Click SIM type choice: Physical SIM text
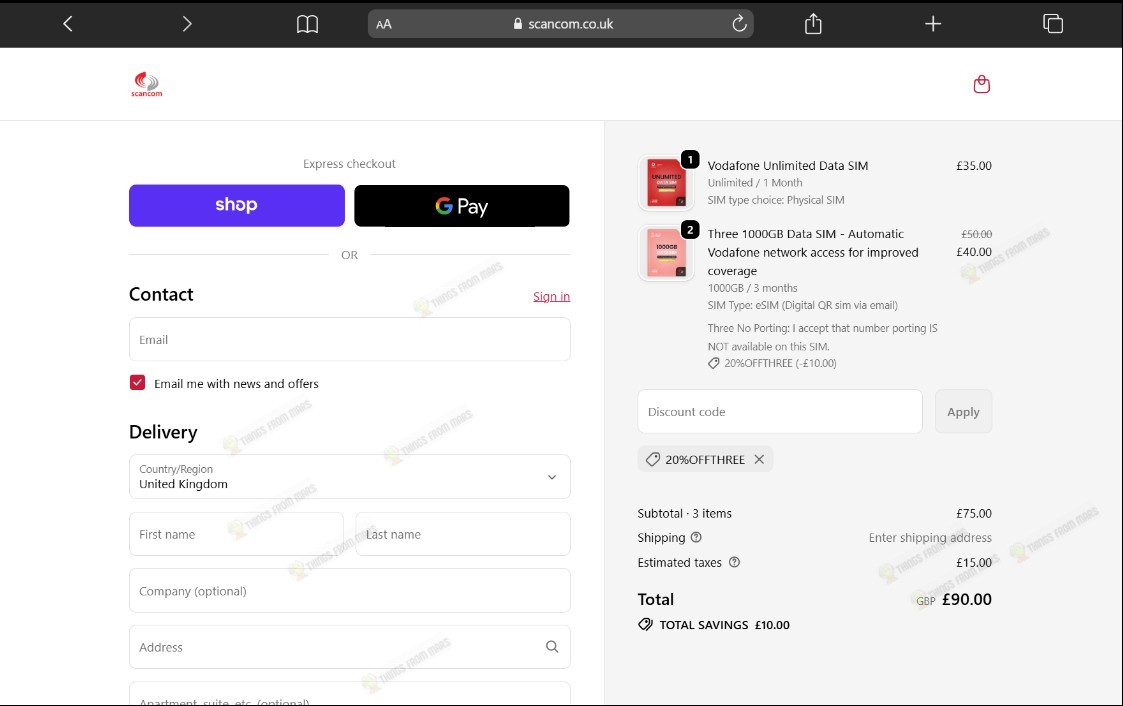This screenshot has height=706, width=1123. 776,200
